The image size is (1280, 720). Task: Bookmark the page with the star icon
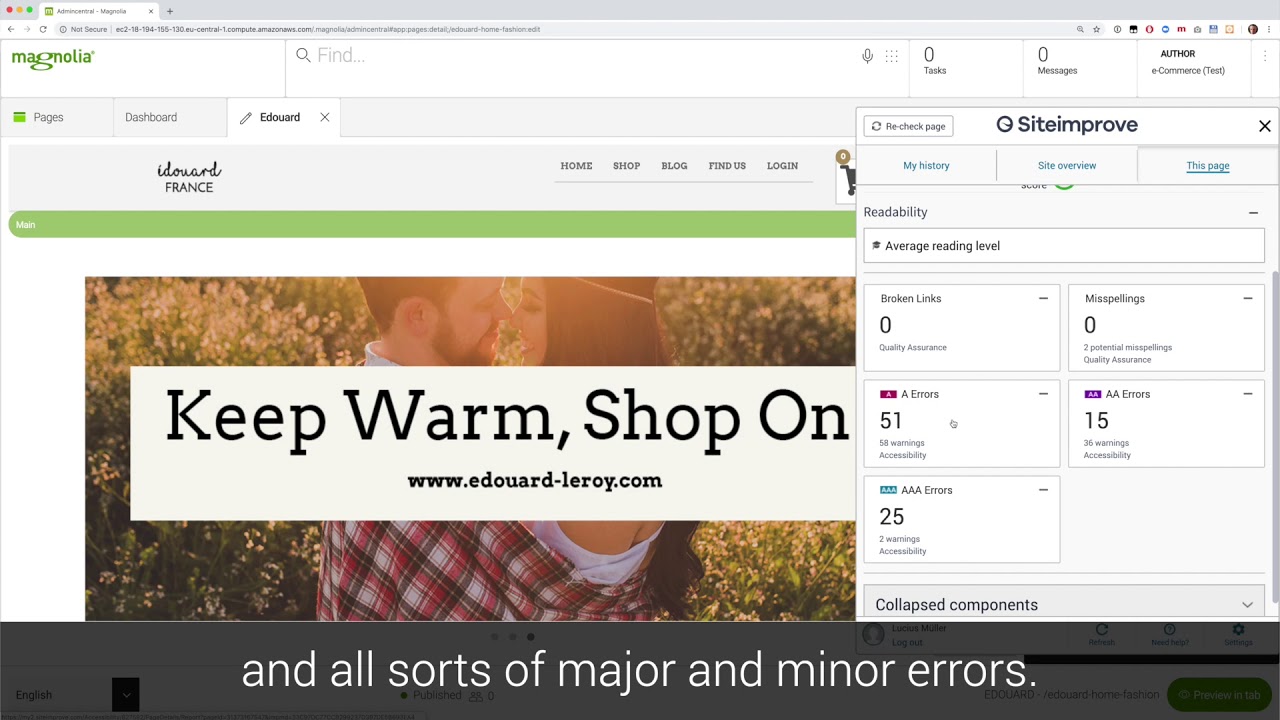[1096, 29]
